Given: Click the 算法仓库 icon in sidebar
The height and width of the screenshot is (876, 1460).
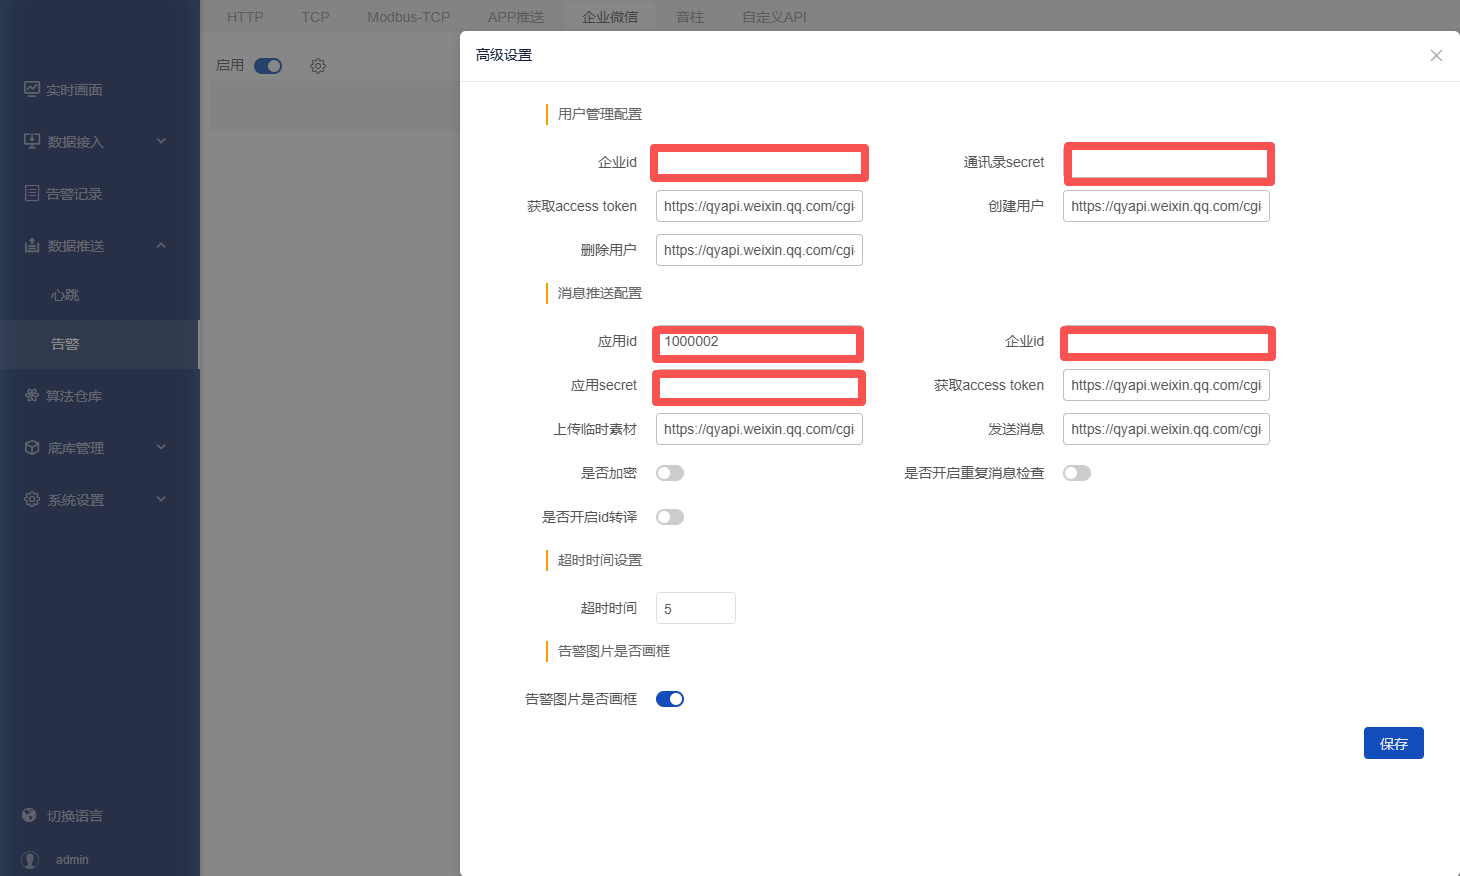Looking at the screenshot, I should 32,395.
